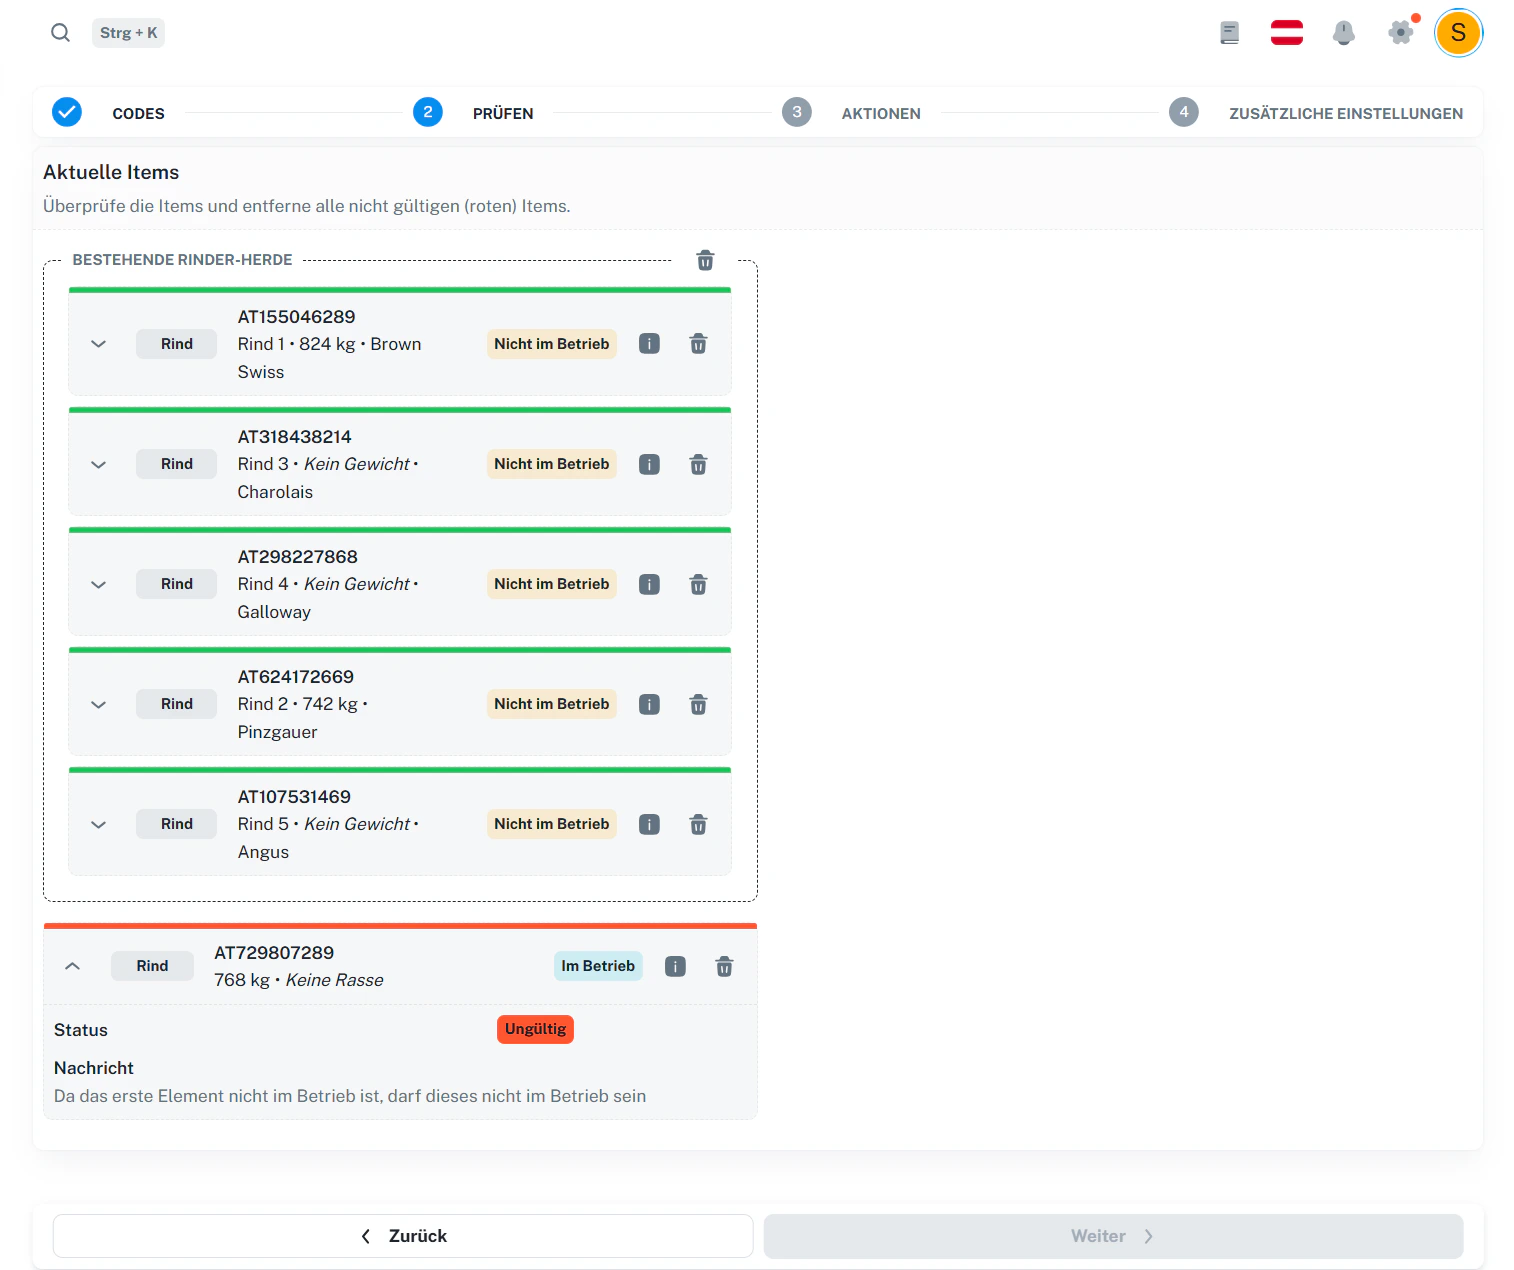
Task: Delete item AT318438214
Action: 698,464
